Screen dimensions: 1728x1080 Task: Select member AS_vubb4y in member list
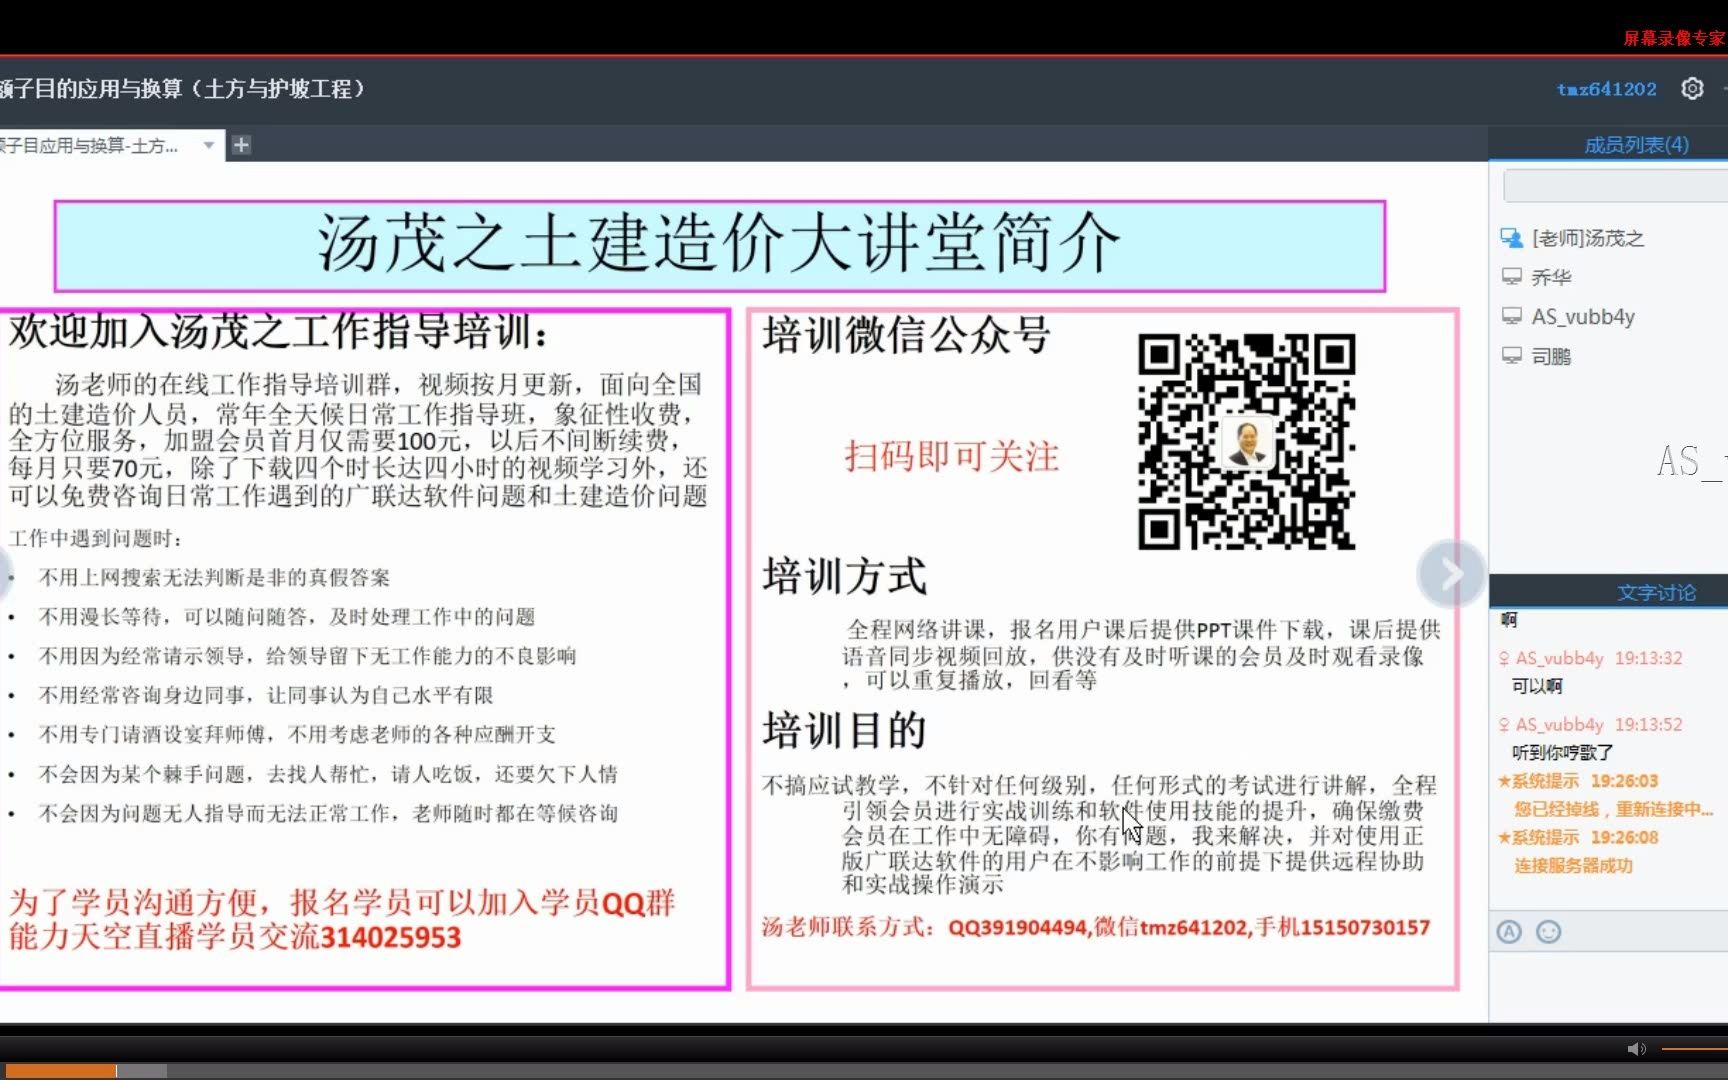click(1583, 317)
